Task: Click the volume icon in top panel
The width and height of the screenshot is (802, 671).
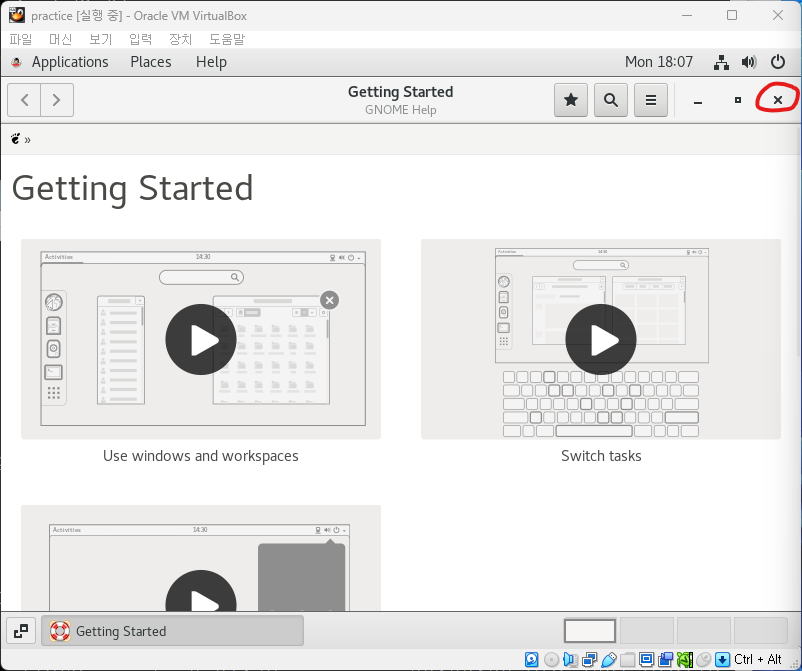Action: click(749, 62)
